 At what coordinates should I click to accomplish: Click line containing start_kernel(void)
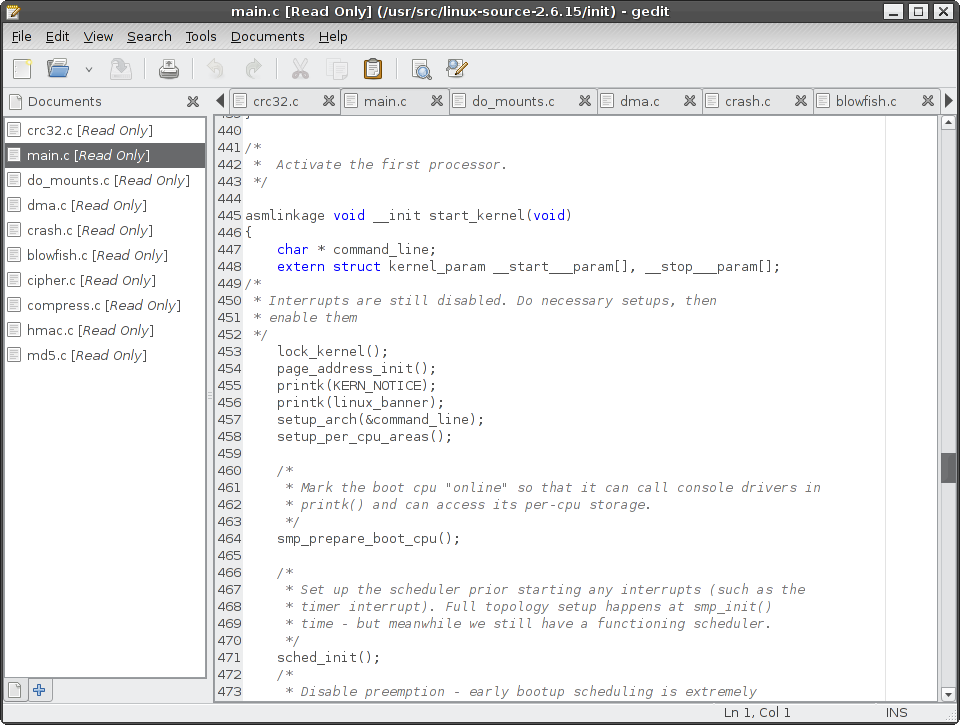pos(408,216)
